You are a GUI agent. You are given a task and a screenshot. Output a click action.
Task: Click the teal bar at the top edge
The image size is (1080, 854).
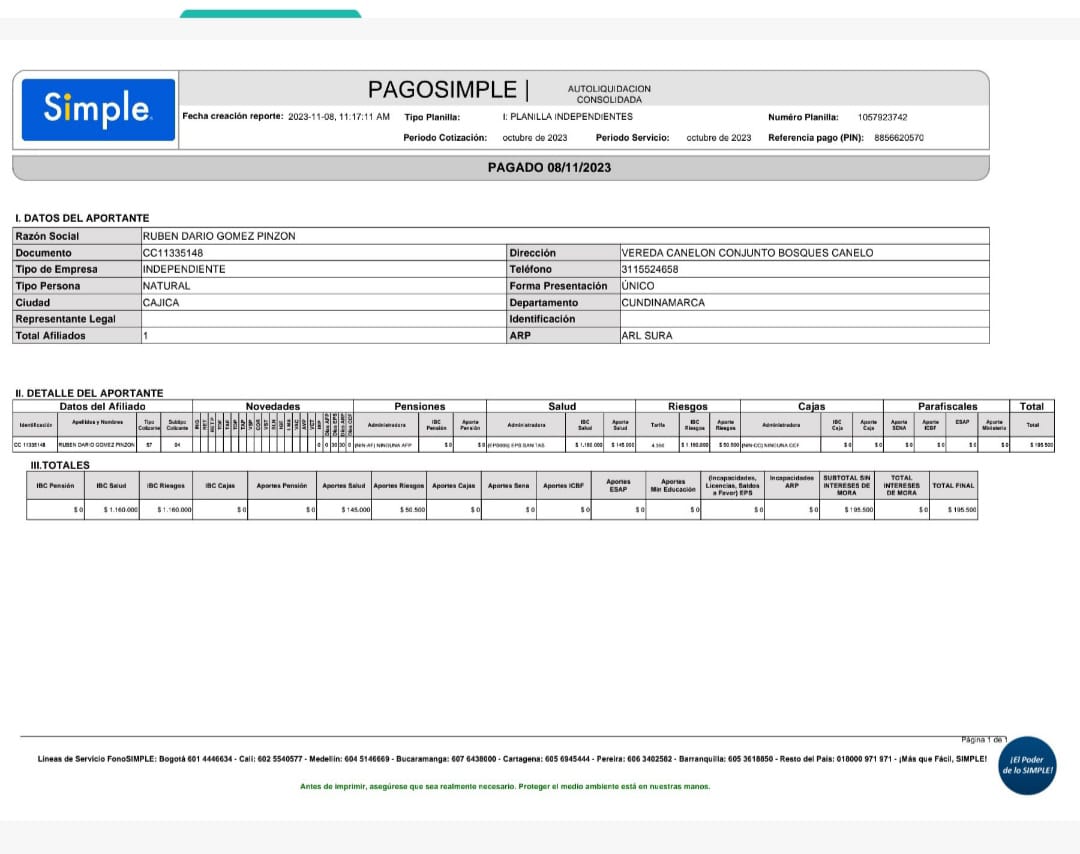[x=270, y=14]
